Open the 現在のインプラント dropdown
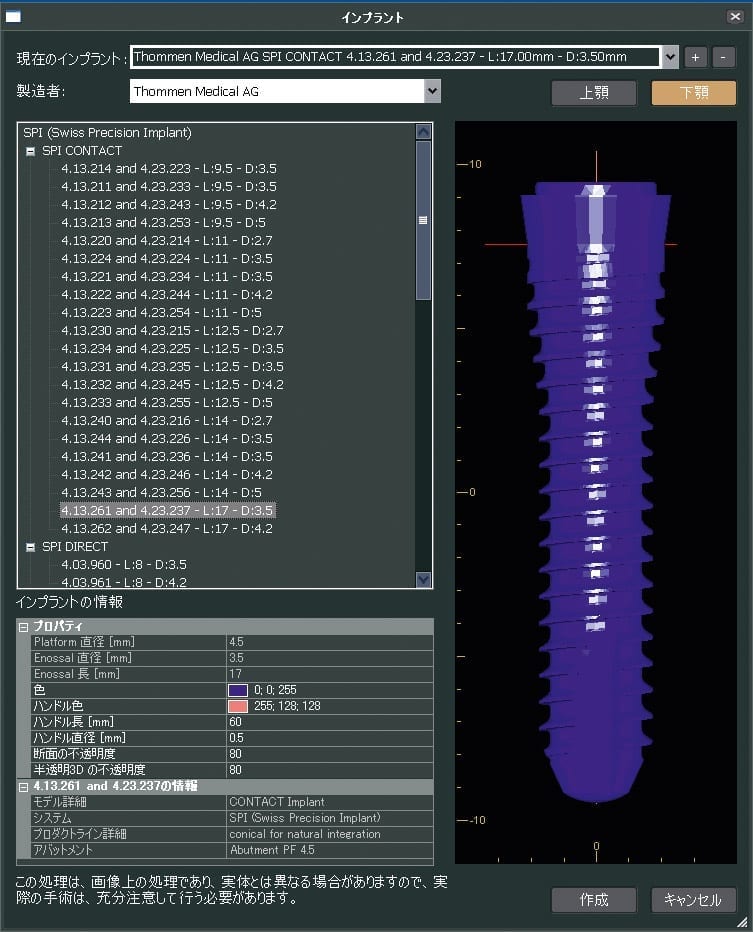753x932 pixels. [x=670, y=57]
